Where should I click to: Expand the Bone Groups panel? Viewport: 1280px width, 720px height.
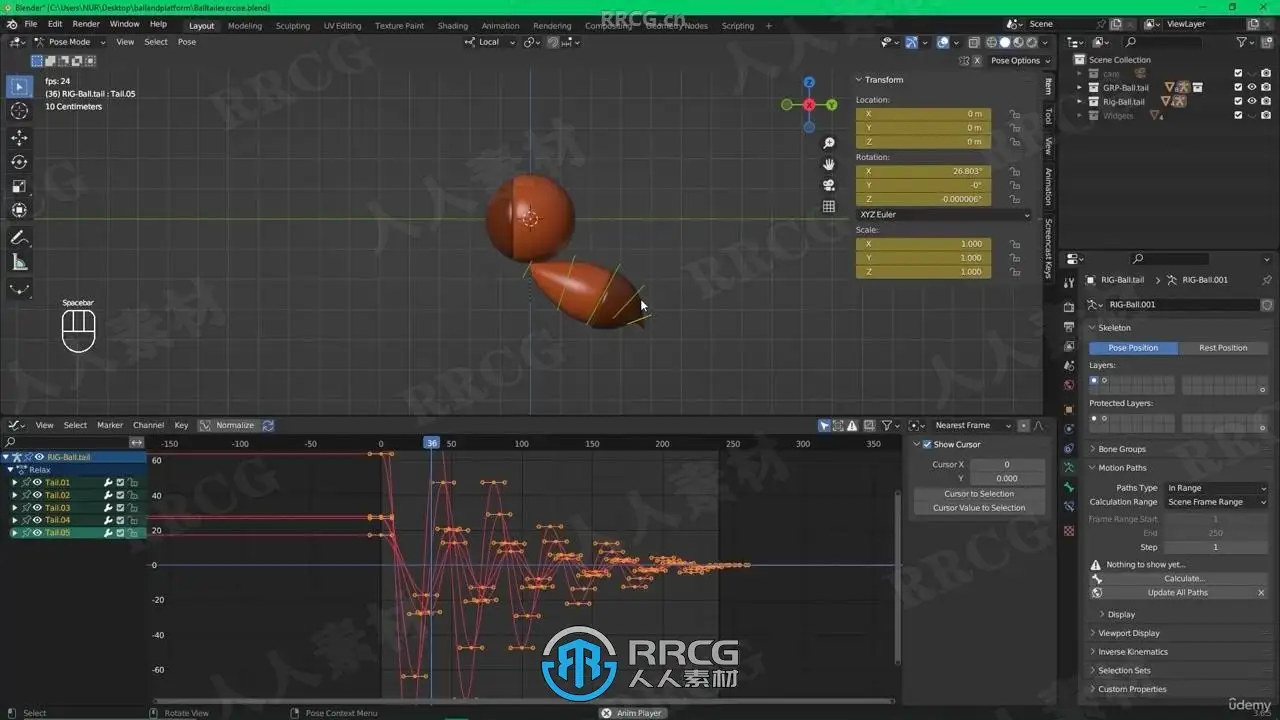(x=1122, y=449)
